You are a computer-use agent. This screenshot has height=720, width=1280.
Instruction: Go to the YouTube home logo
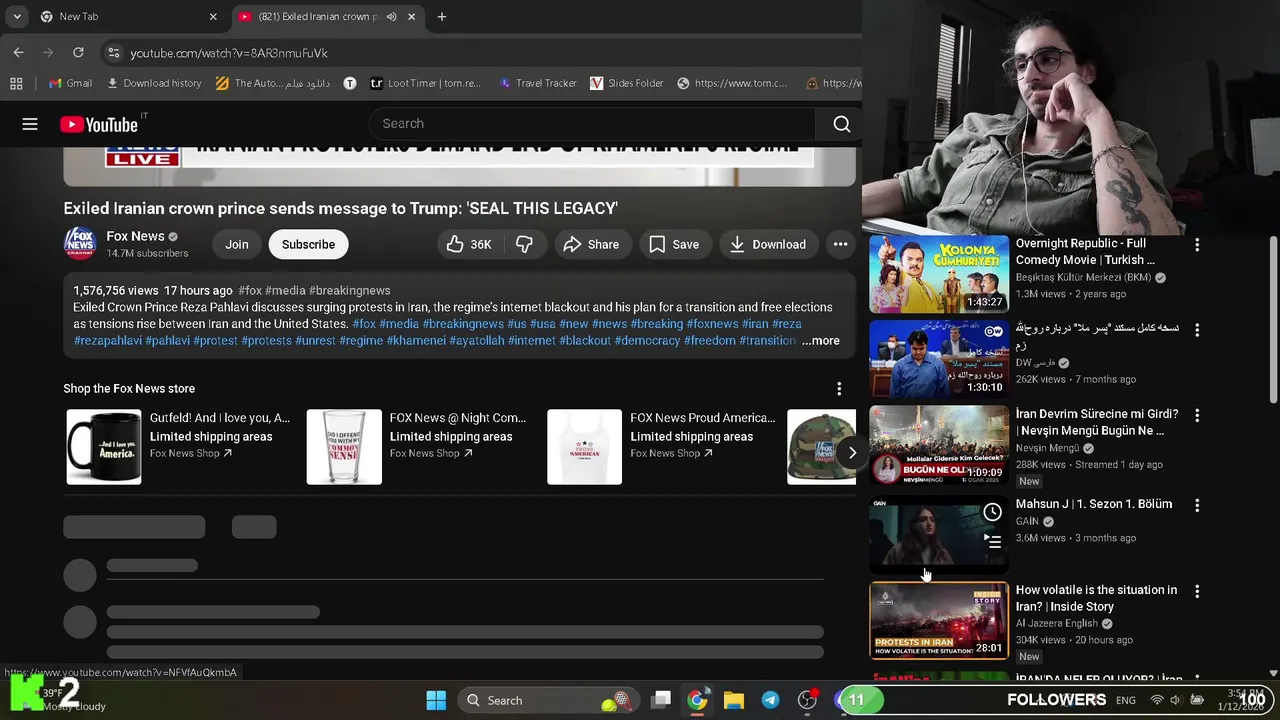pos(98,124)
